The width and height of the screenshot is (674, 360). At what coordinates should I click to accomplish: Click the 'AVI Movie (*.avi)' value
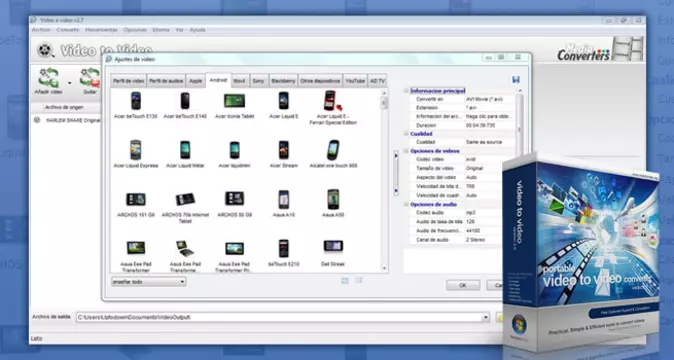click(484, 99)
